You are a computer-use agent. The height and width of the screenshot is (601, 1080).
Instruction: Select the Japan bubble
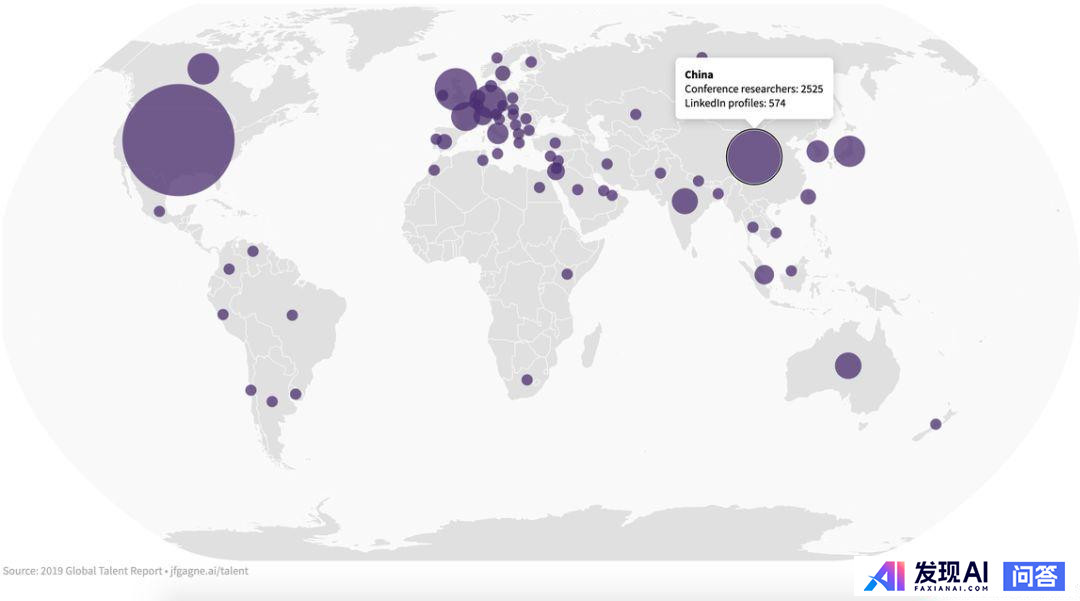pyautogui.click(x=849, y=151)
